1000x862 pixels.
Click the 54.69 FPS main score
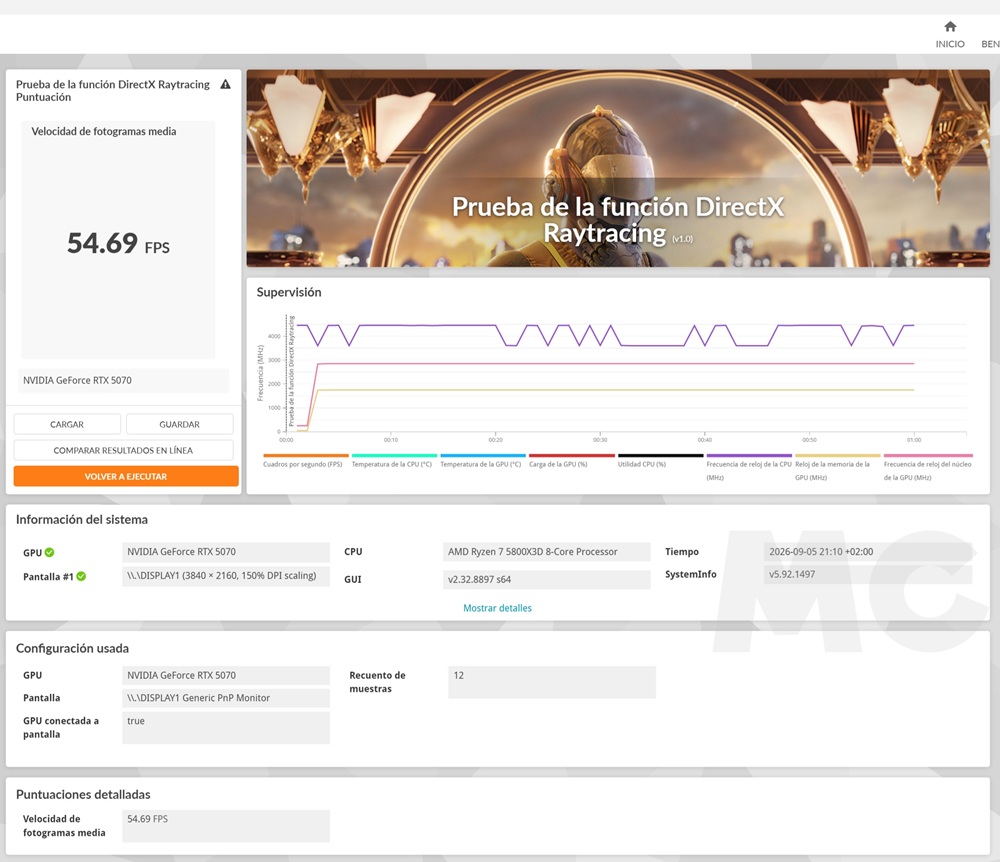(118, 244)
